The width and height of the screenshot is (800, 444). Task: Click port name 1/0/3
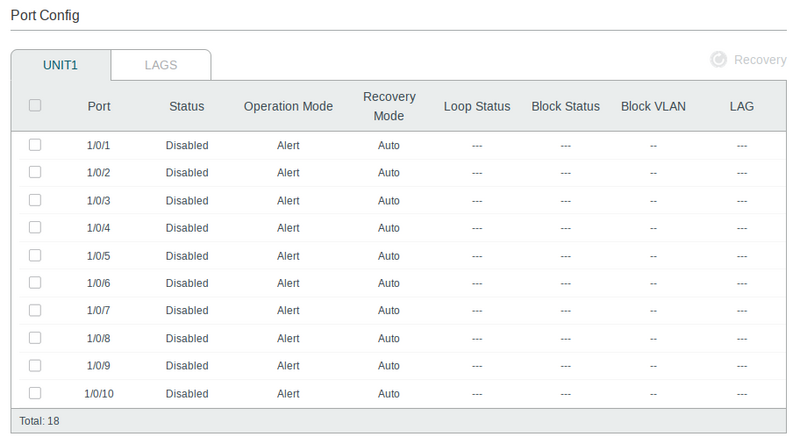pyautogui.click(x=98, y=201)
